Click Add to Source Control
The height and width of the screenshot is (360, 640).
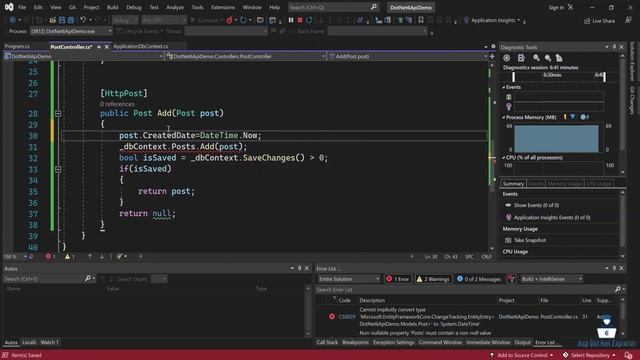click(x=521, y=355)
